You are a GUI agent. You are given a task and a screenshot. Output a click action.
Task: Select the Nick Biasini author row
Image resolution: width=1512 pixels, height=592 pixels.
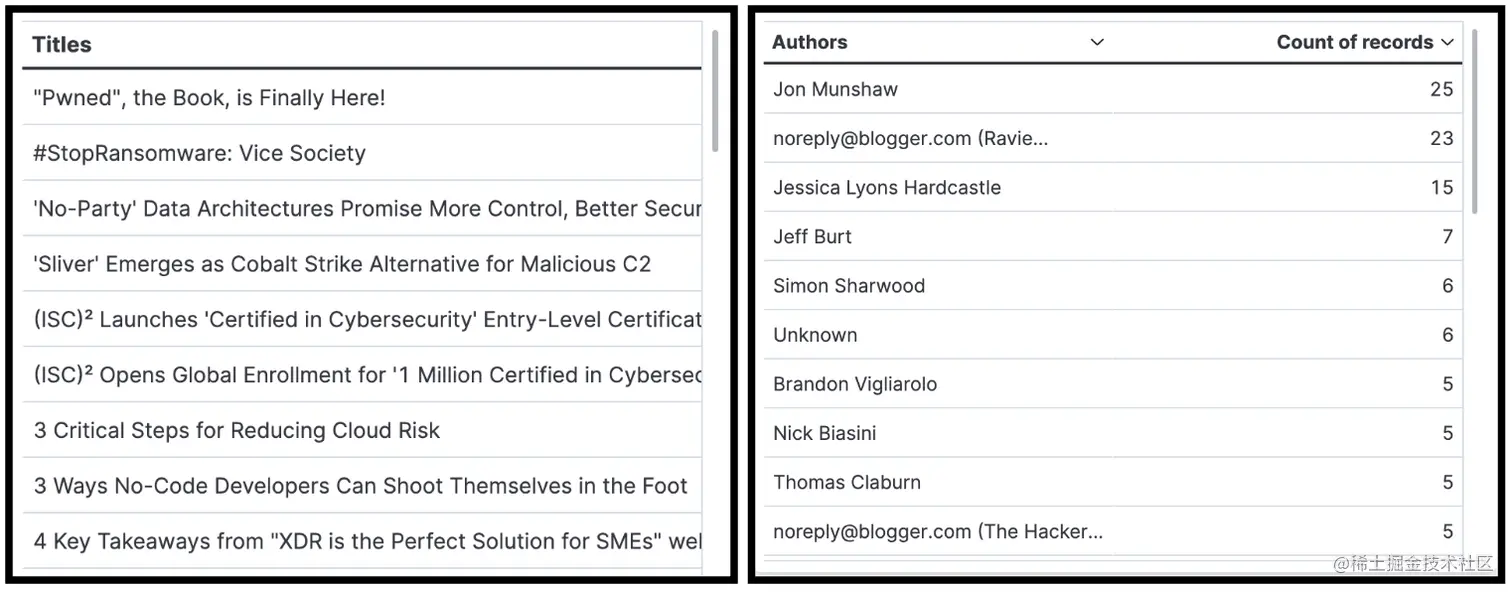point(1113,432)
